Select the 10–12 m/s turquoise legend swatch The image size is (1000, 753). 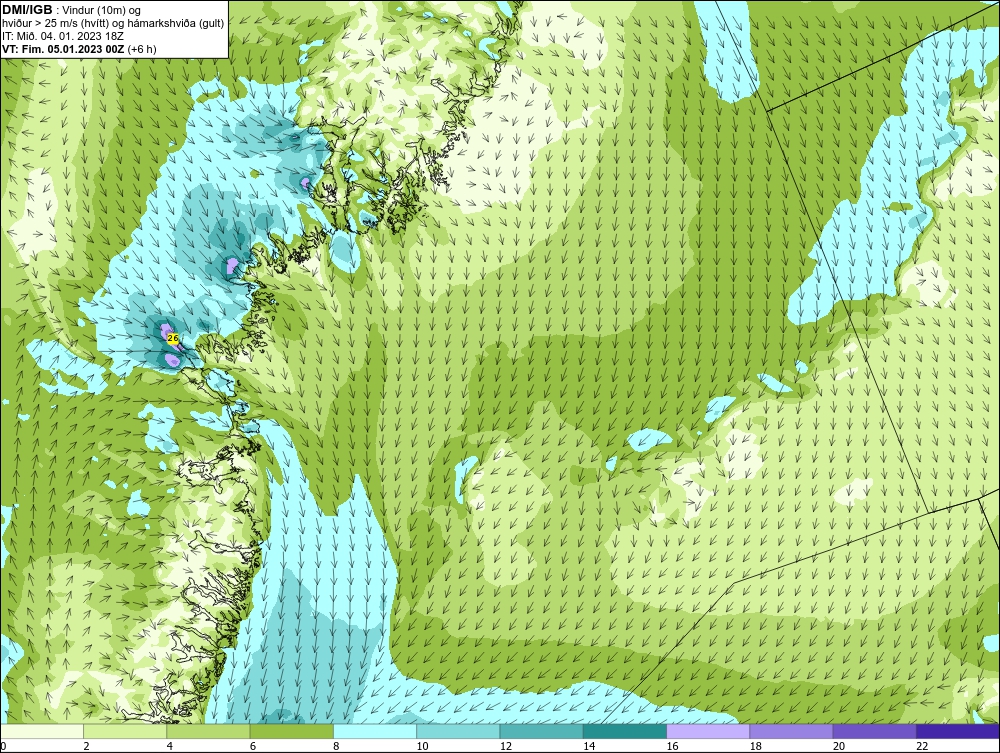tap(459, 731)
